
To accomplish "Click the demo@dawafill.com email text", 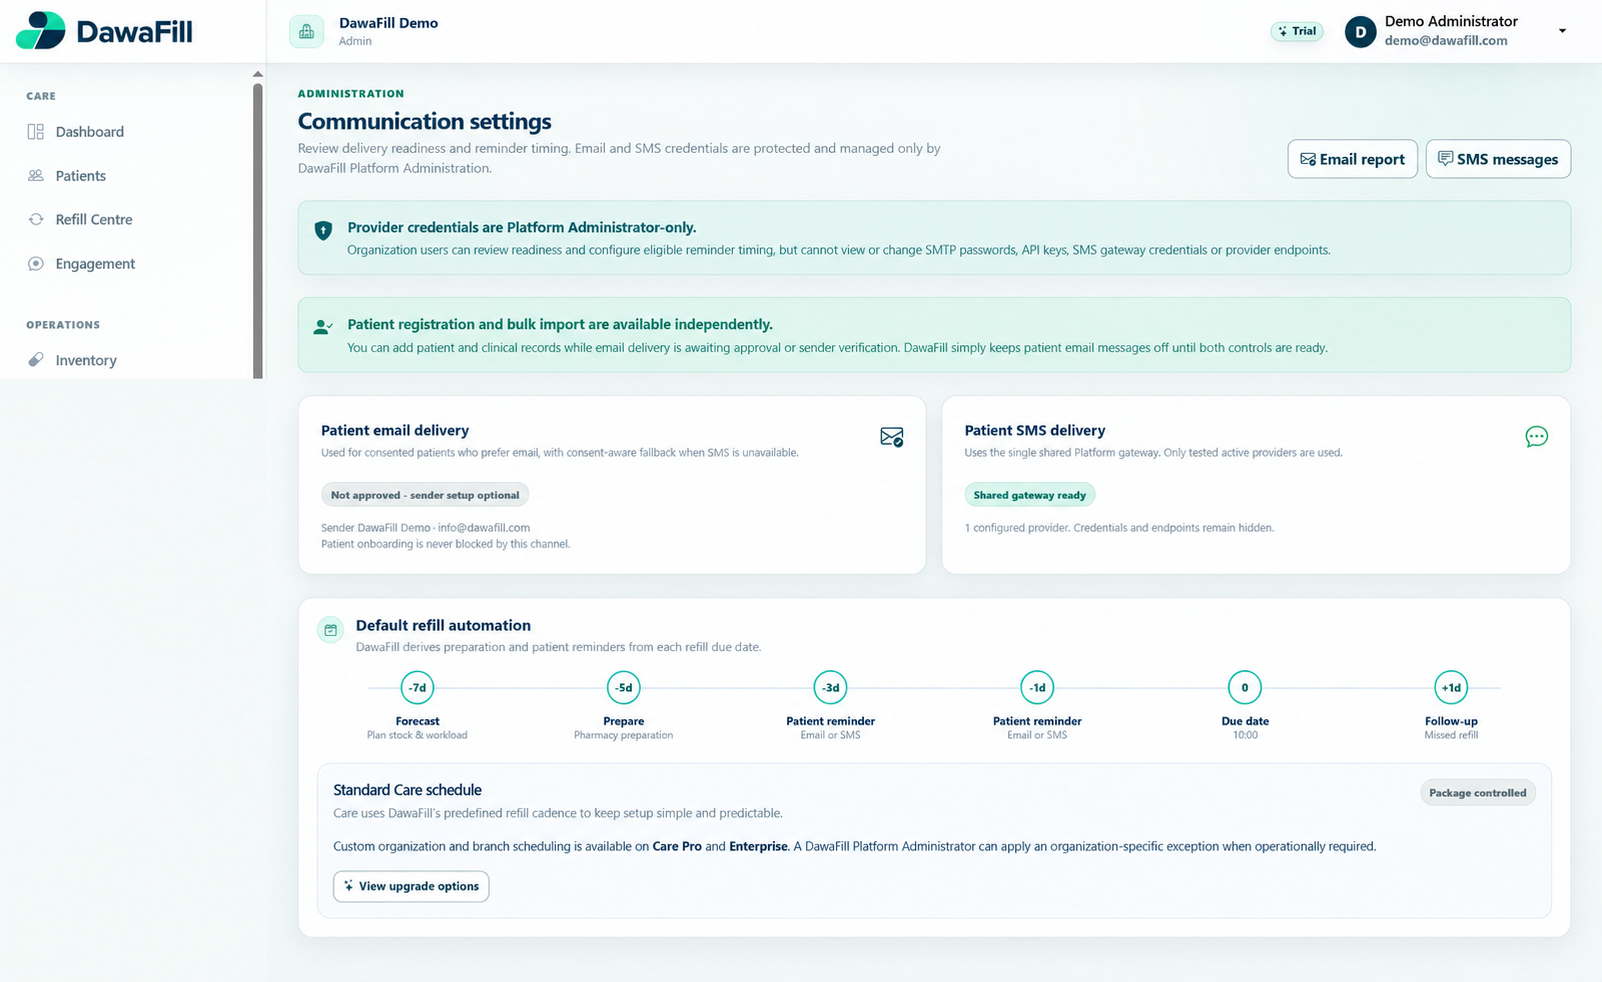I will pos(1446,41).
